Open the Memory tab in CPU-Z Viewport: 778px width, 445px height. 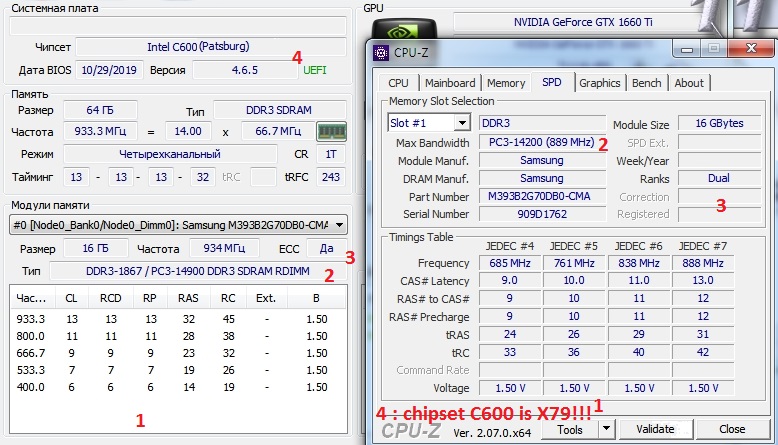506,83
